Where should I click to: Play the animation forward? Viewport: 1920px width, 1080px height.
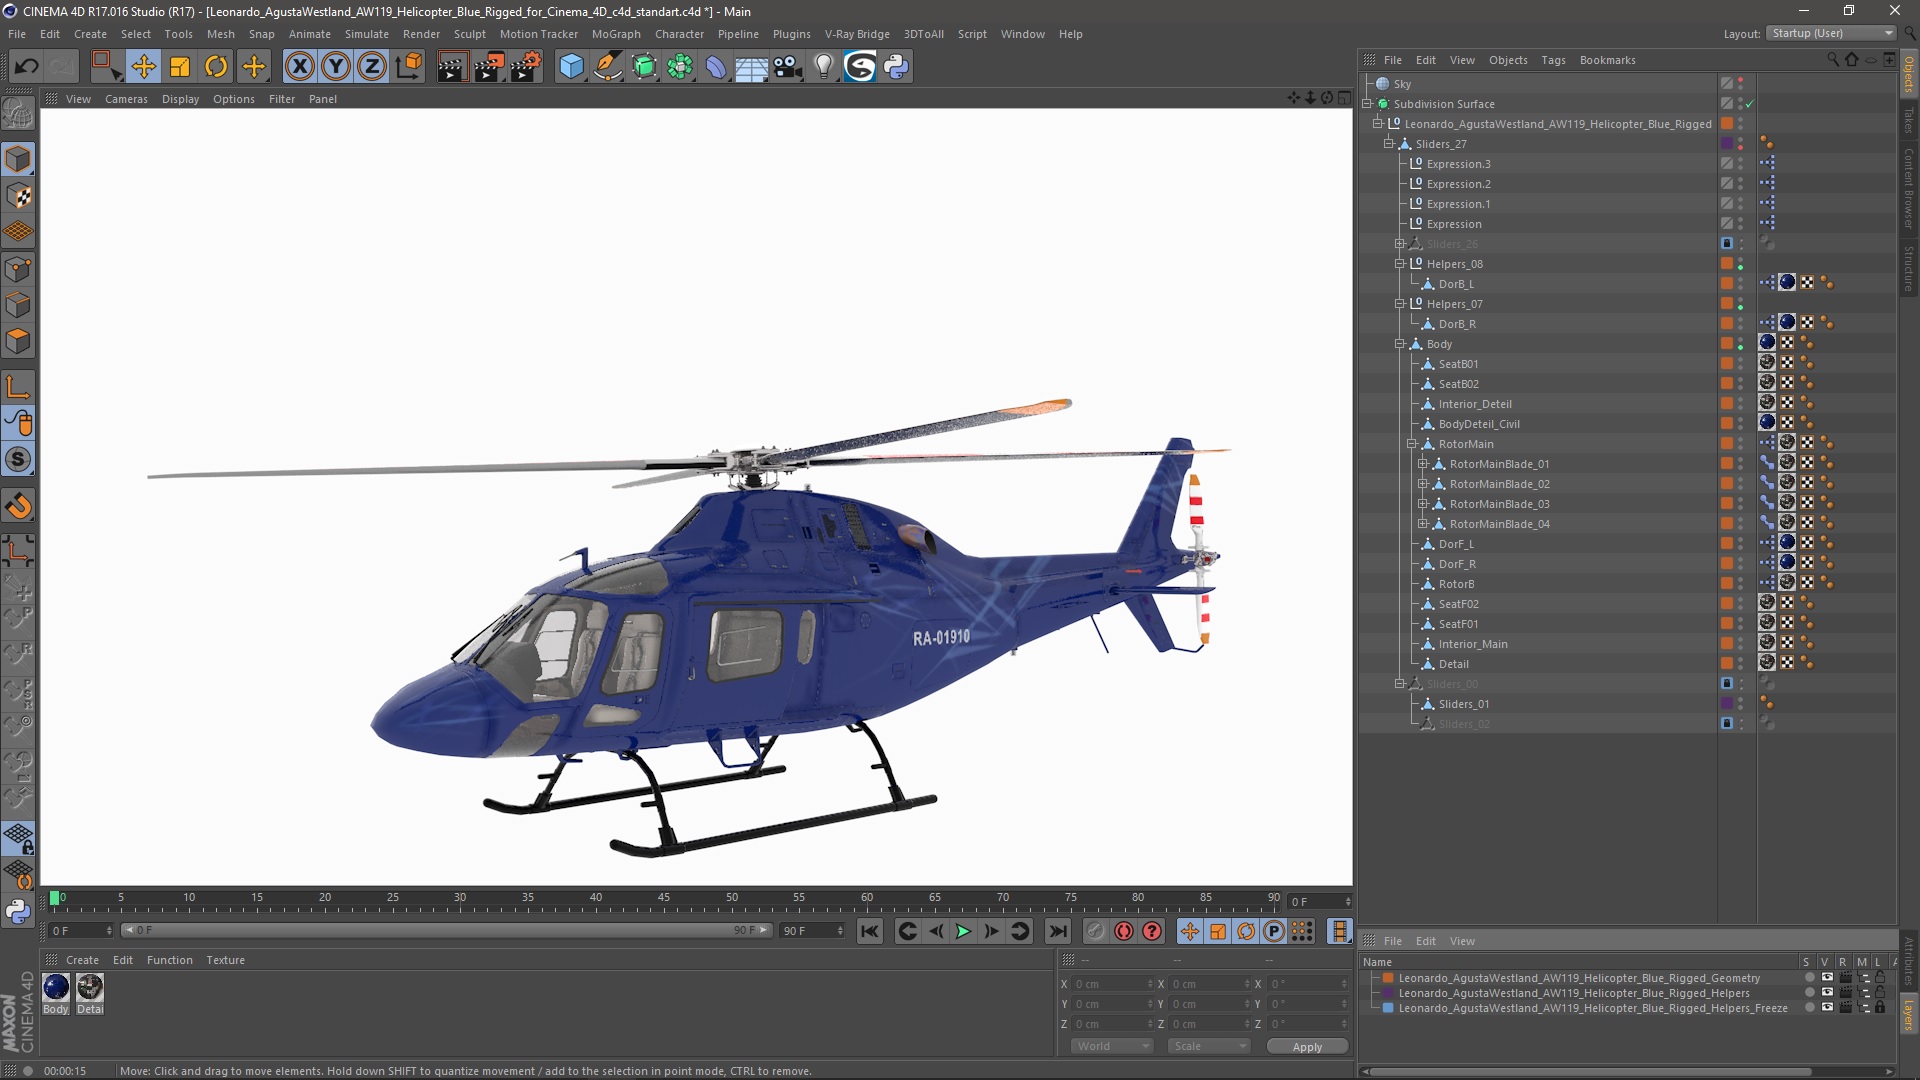click(963, 931)
